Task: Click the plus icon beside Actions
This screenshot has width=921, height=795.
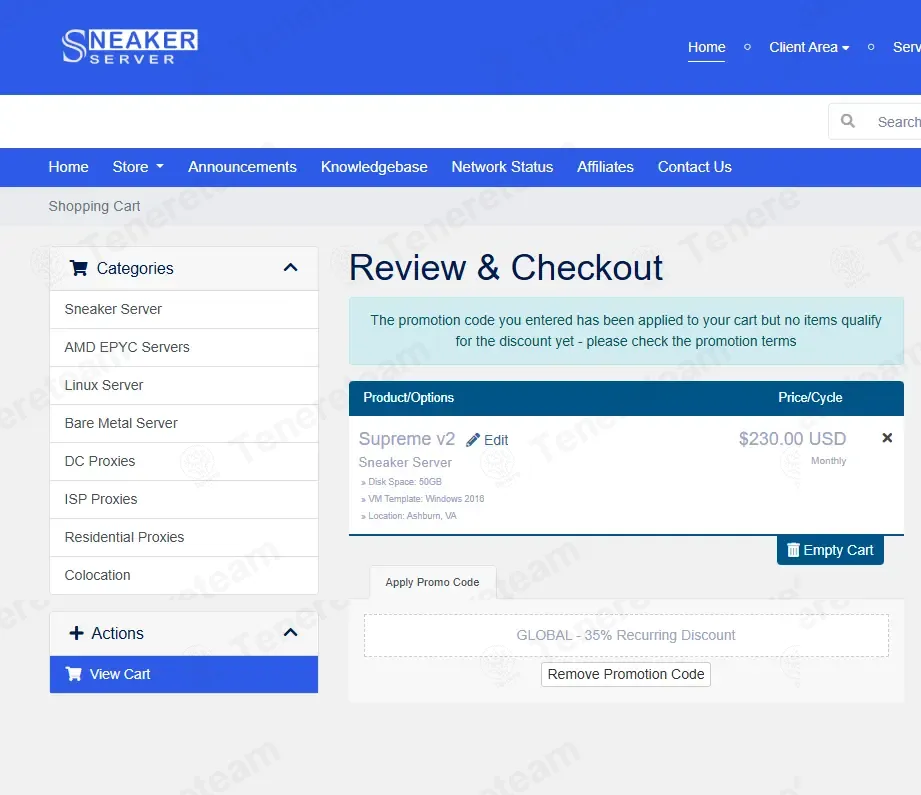Action: pos(76,633)
